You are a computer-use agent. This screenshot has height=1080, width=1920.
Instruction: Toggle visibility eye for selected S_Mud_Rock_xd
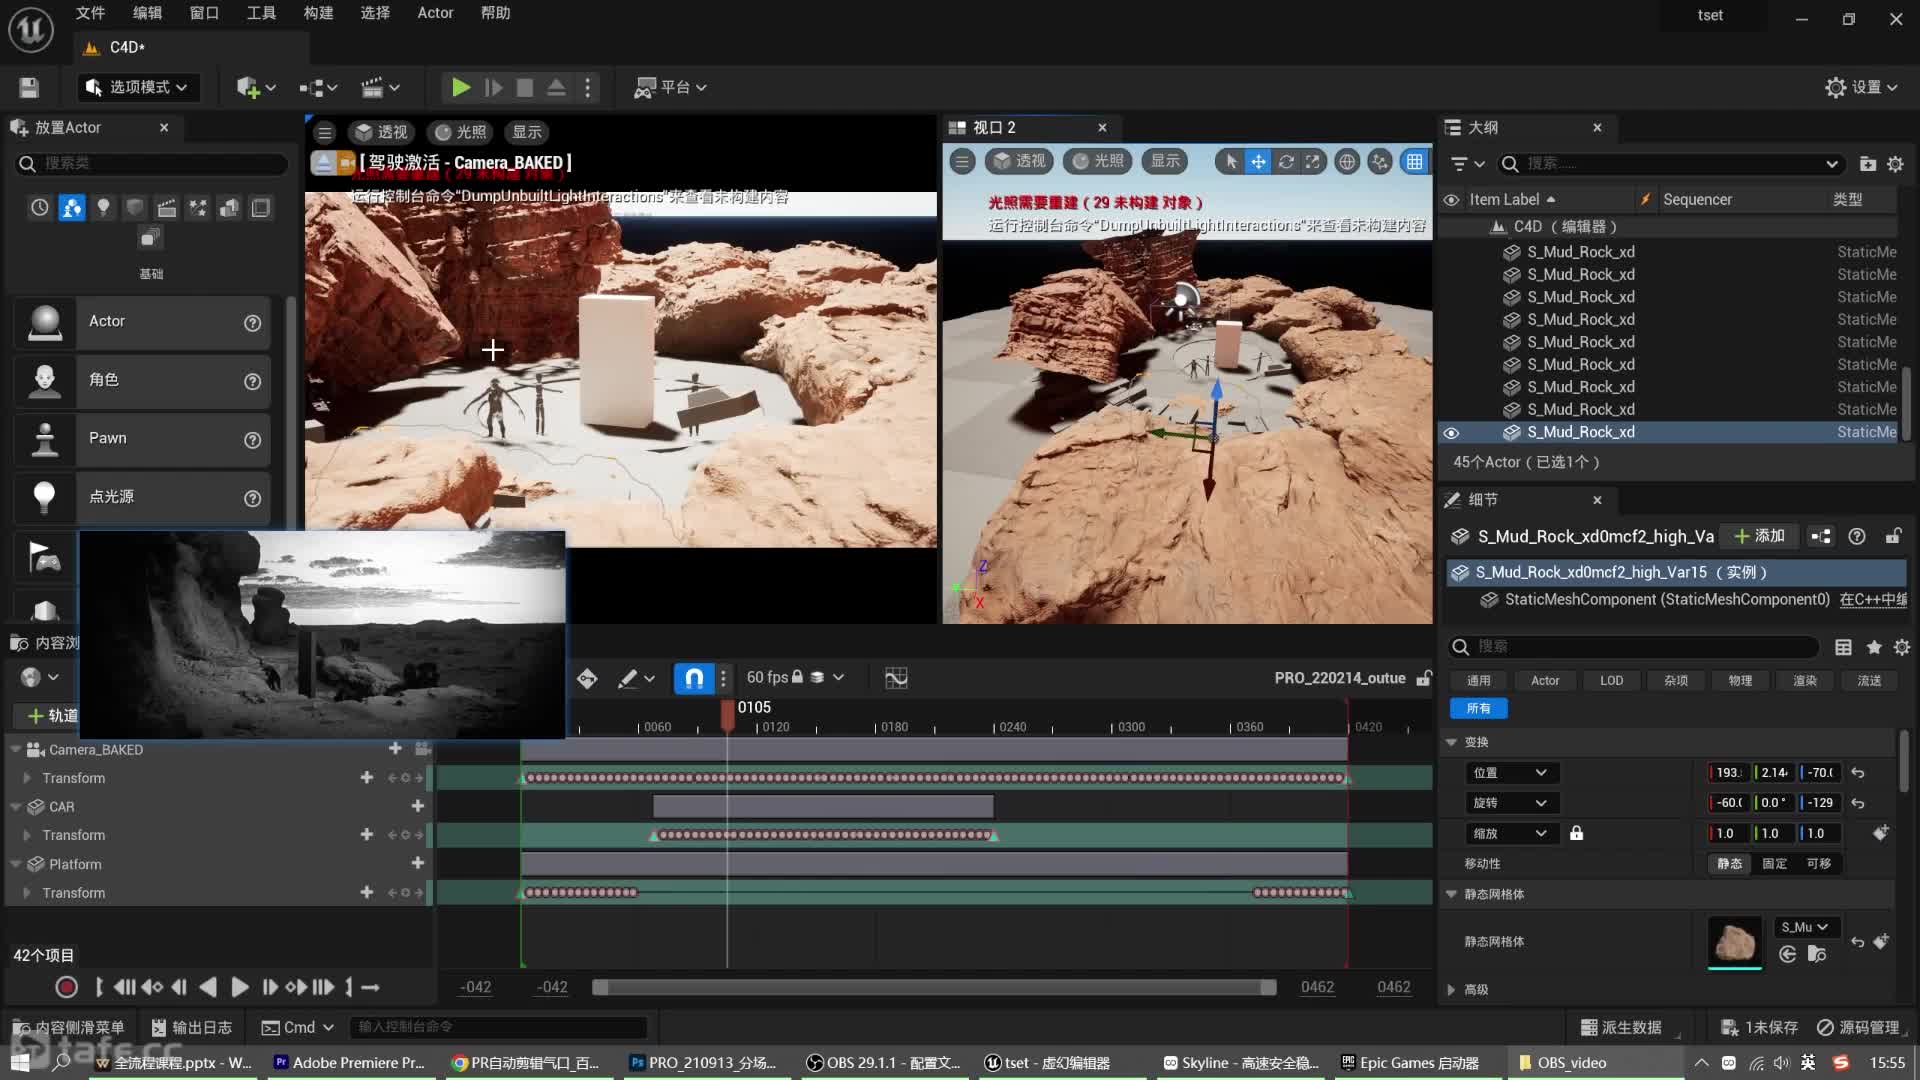click(1451, 433)
